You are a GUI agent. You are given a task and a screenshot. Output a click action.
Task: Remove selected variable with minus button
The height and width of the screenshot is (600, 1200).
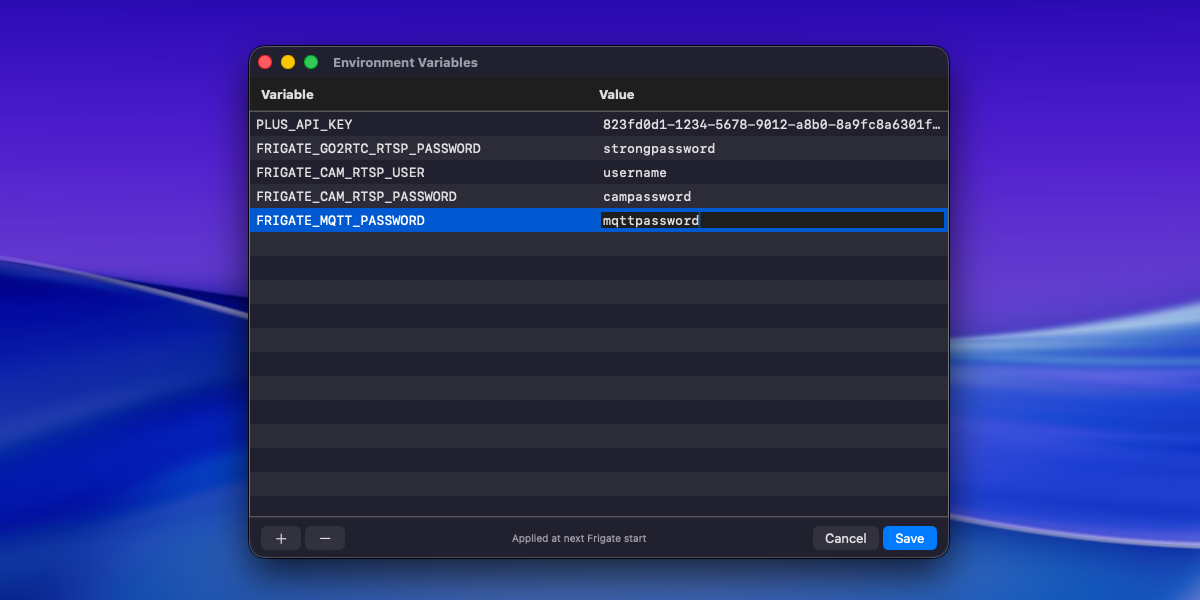[325, 538]
